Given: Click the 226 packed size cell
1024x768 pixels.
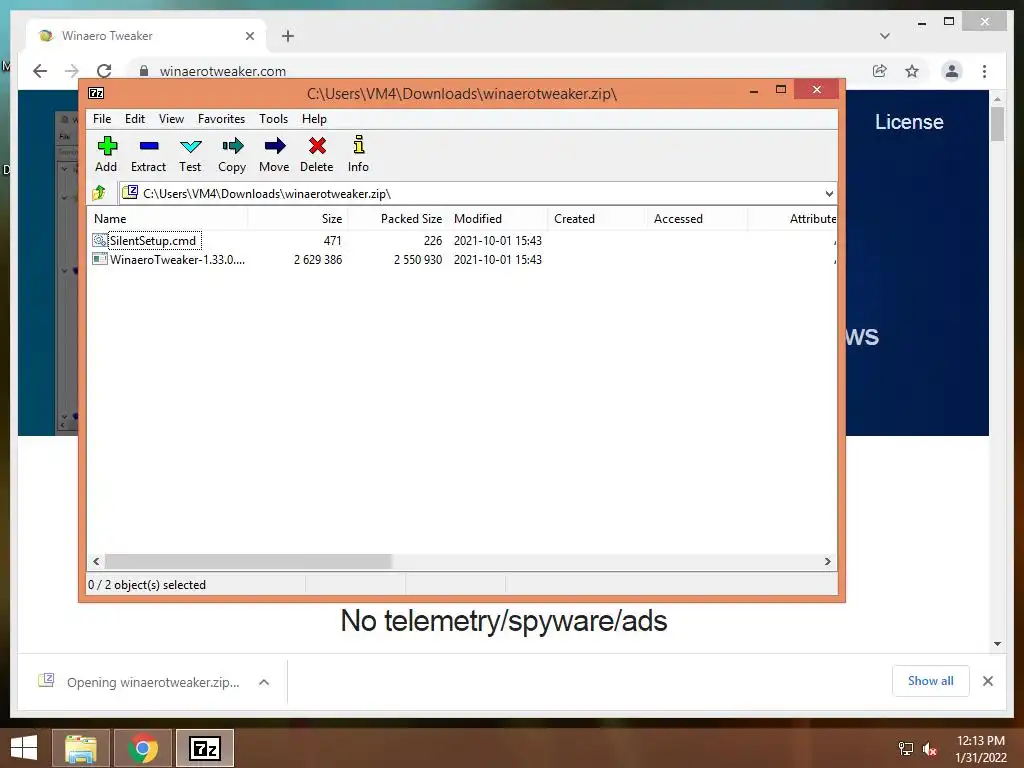Looking at the screenshot, I should point(433,241).
